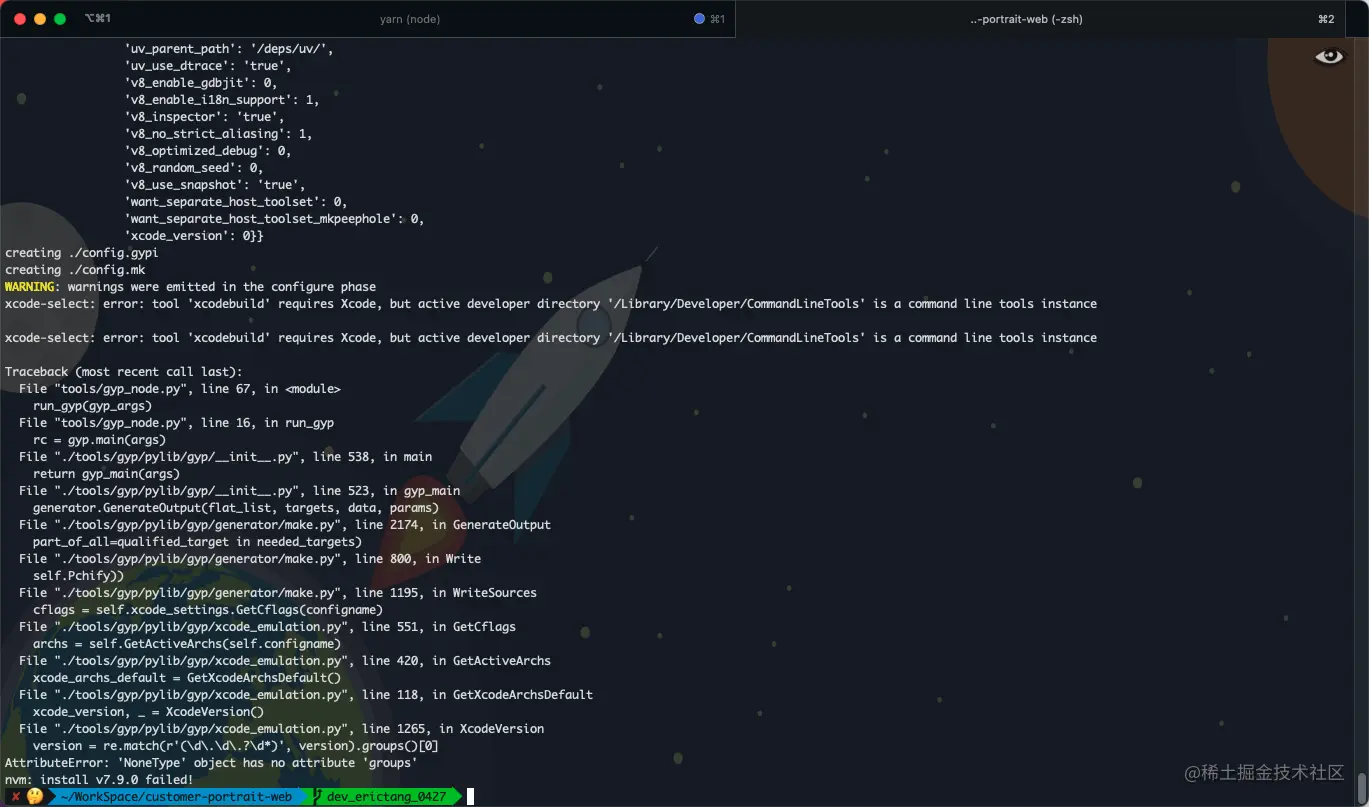Screen dimensions: 1369x807
Task: Click the 'rc = gyp.main(args)' code line
Action: click(x=99, y=440)
